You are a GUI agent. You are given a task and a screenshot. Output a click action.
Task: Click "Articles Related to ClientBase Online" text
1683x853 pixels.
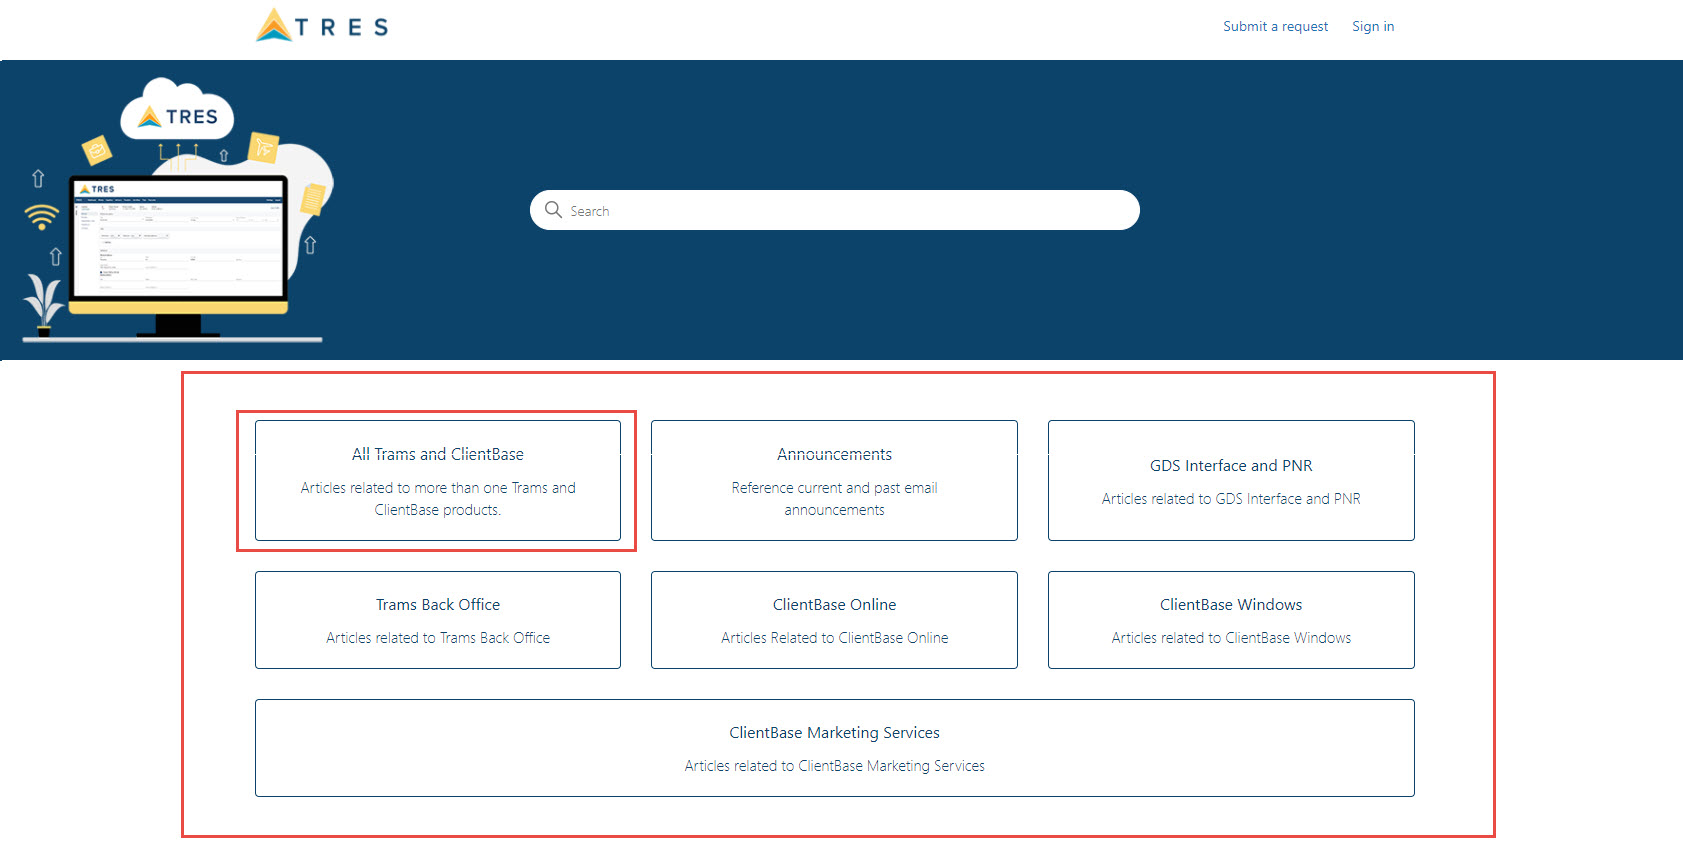coord(834,638)
